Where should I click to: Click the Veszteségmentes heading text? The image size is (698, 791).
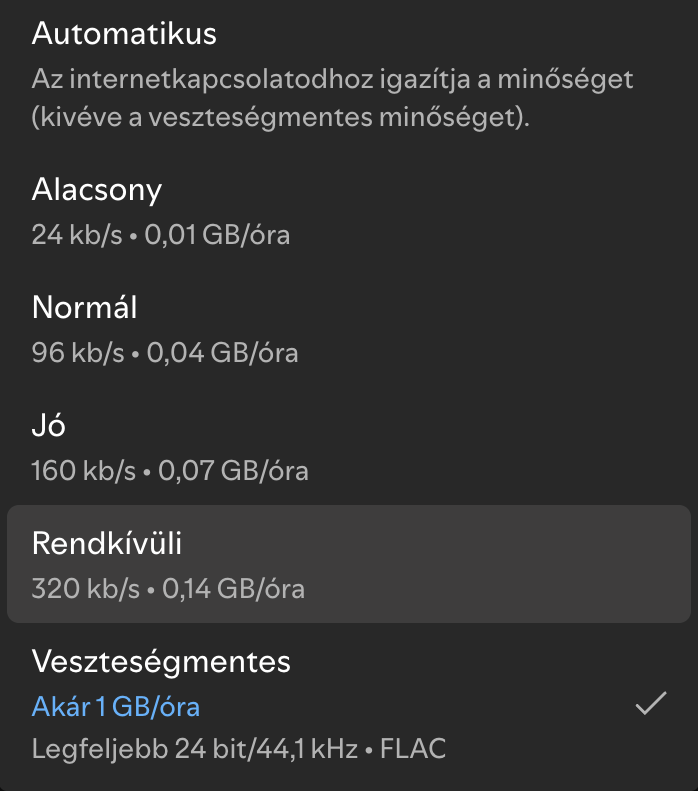pos(161,661)
